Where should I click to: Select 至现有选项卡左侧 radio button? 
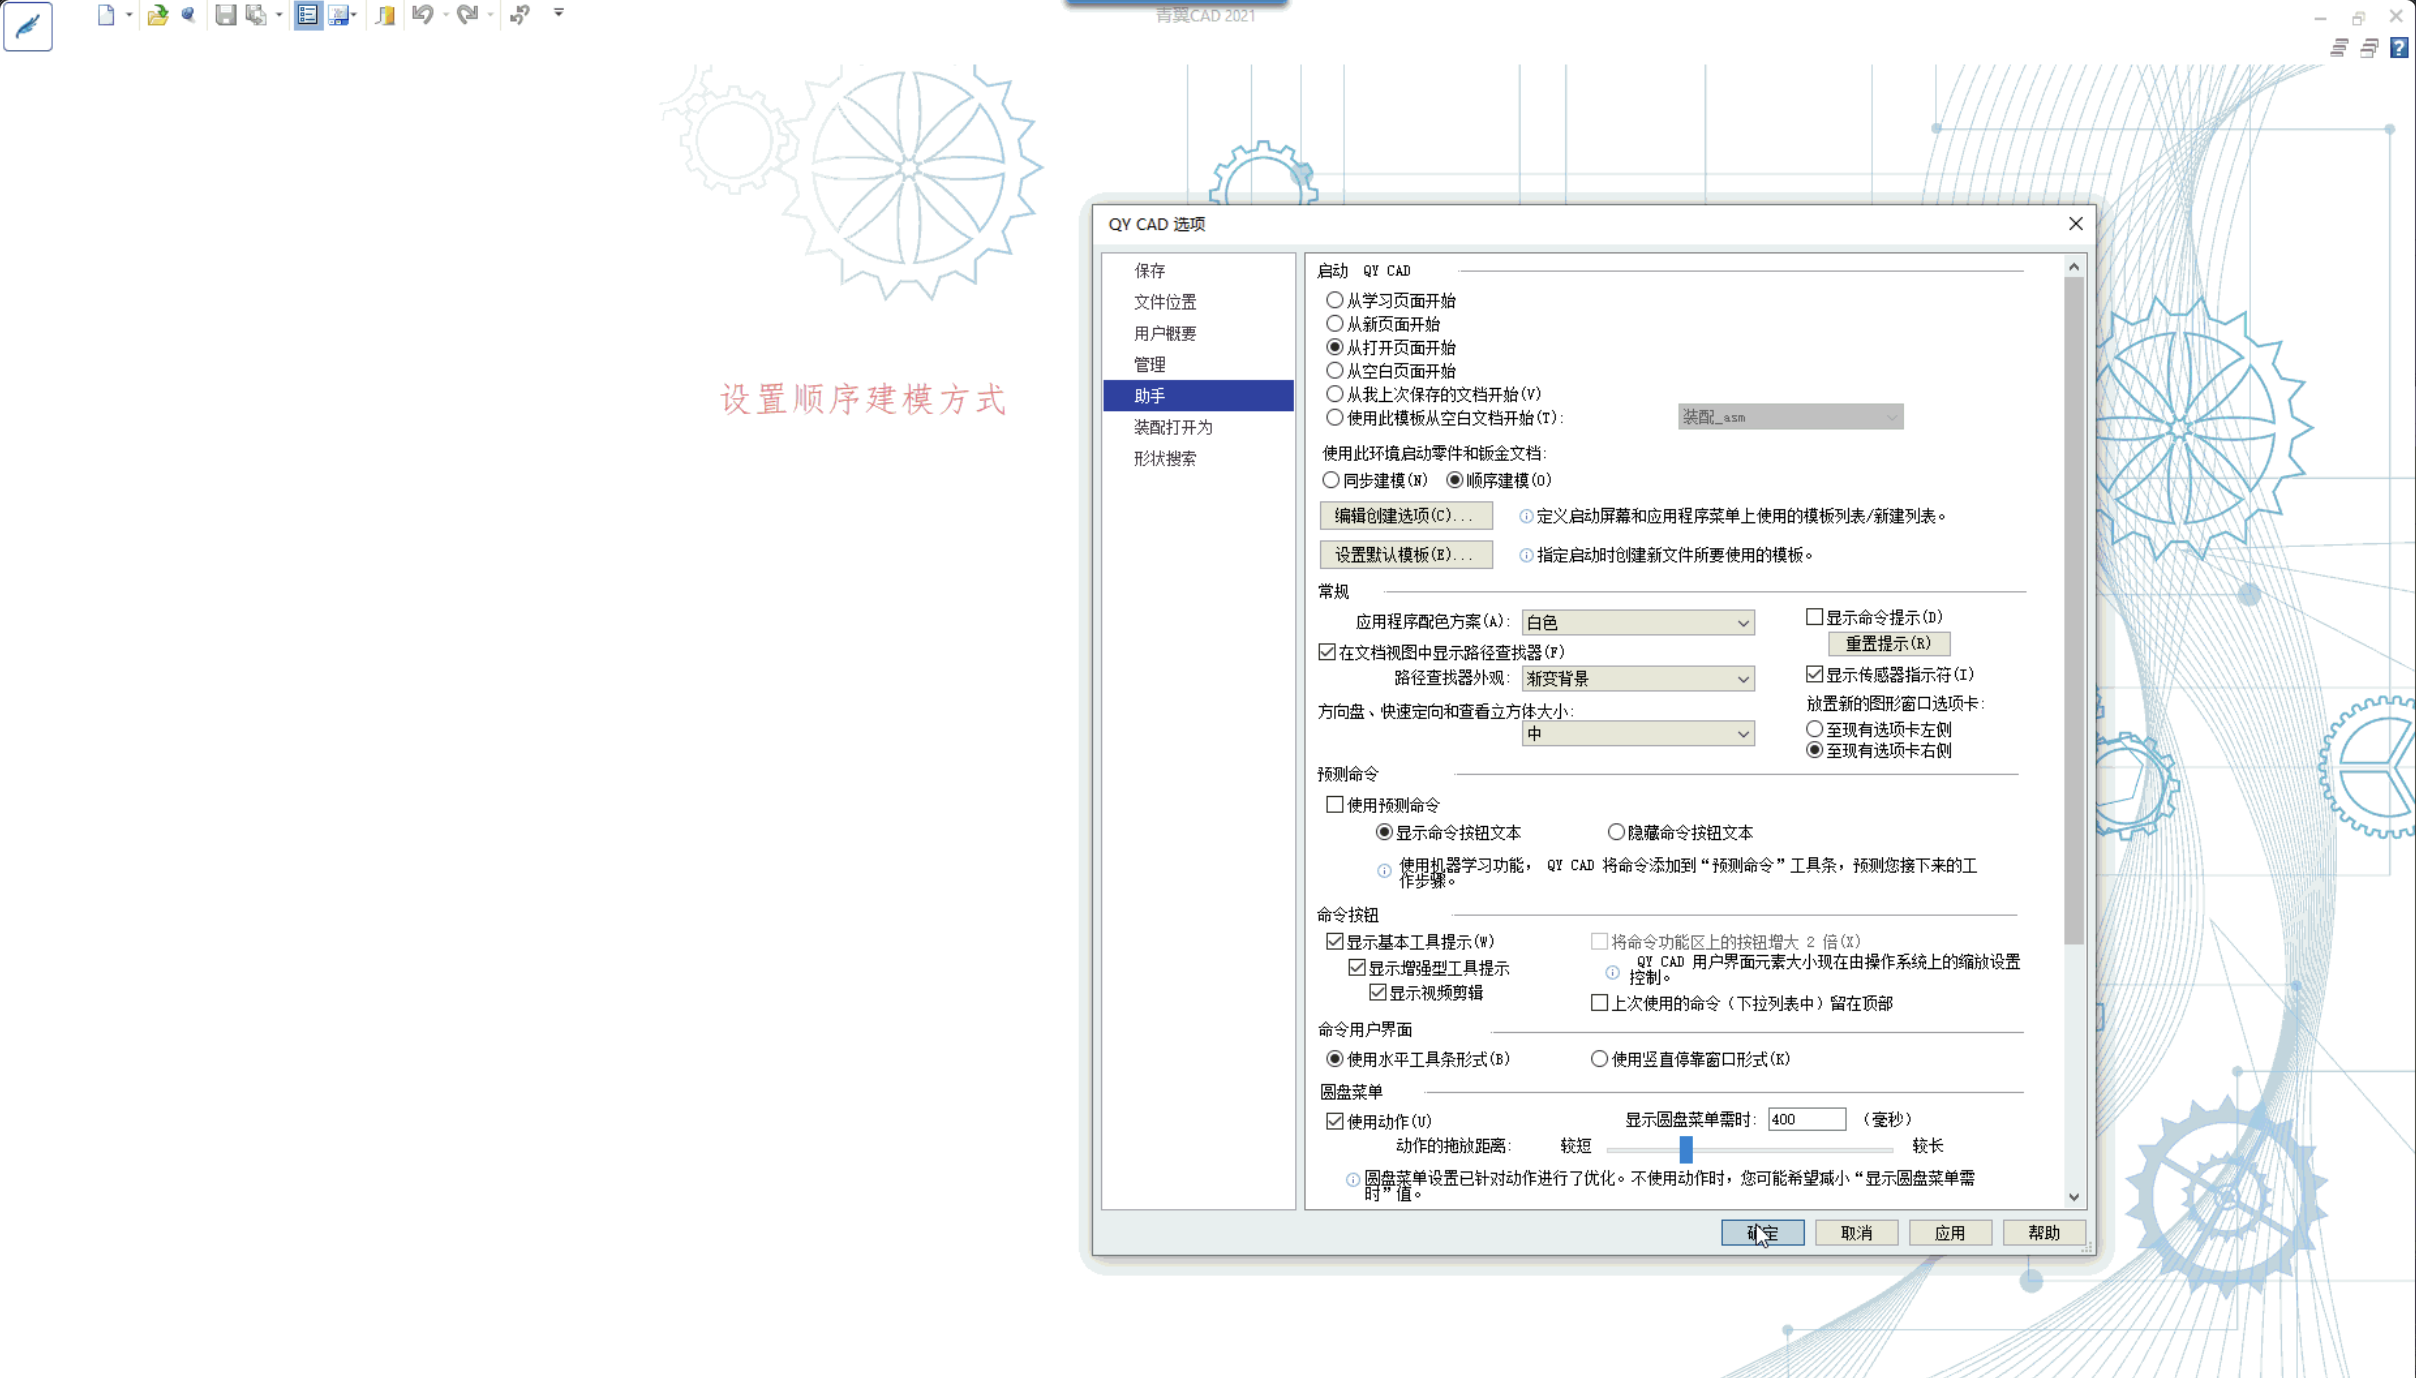(x=1814, y=729)
